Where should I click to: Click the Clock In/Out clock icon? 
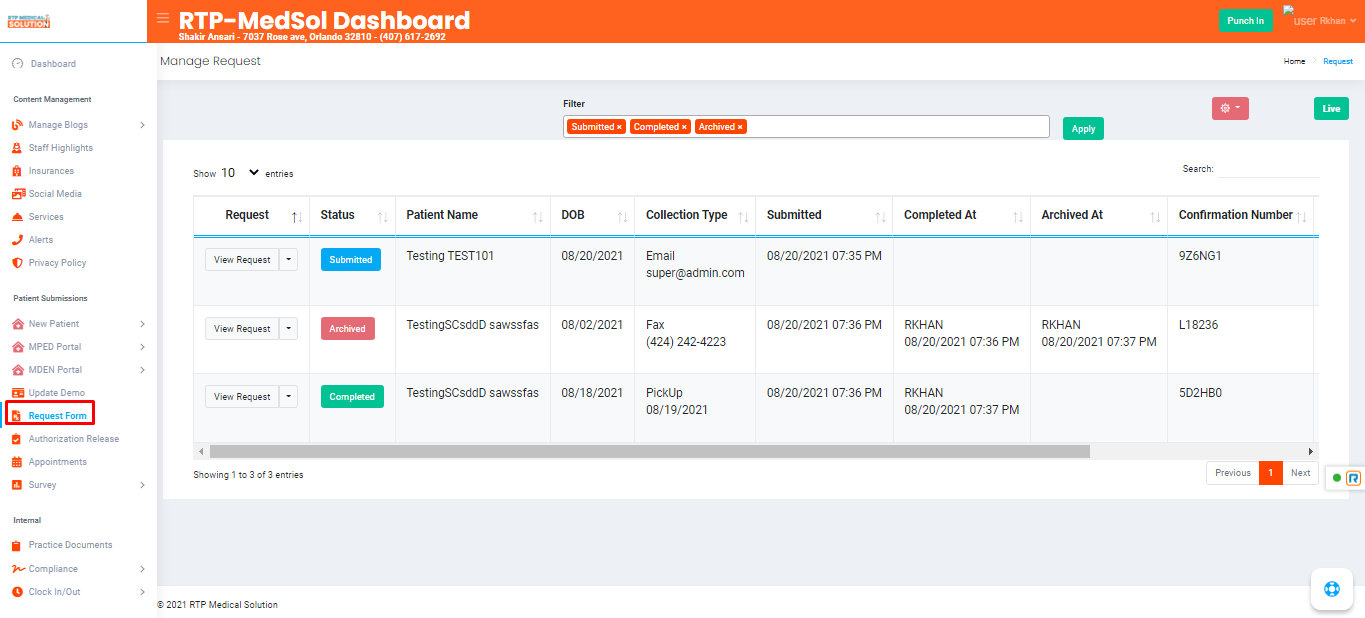pyautogui.click(x=17, y=592)
